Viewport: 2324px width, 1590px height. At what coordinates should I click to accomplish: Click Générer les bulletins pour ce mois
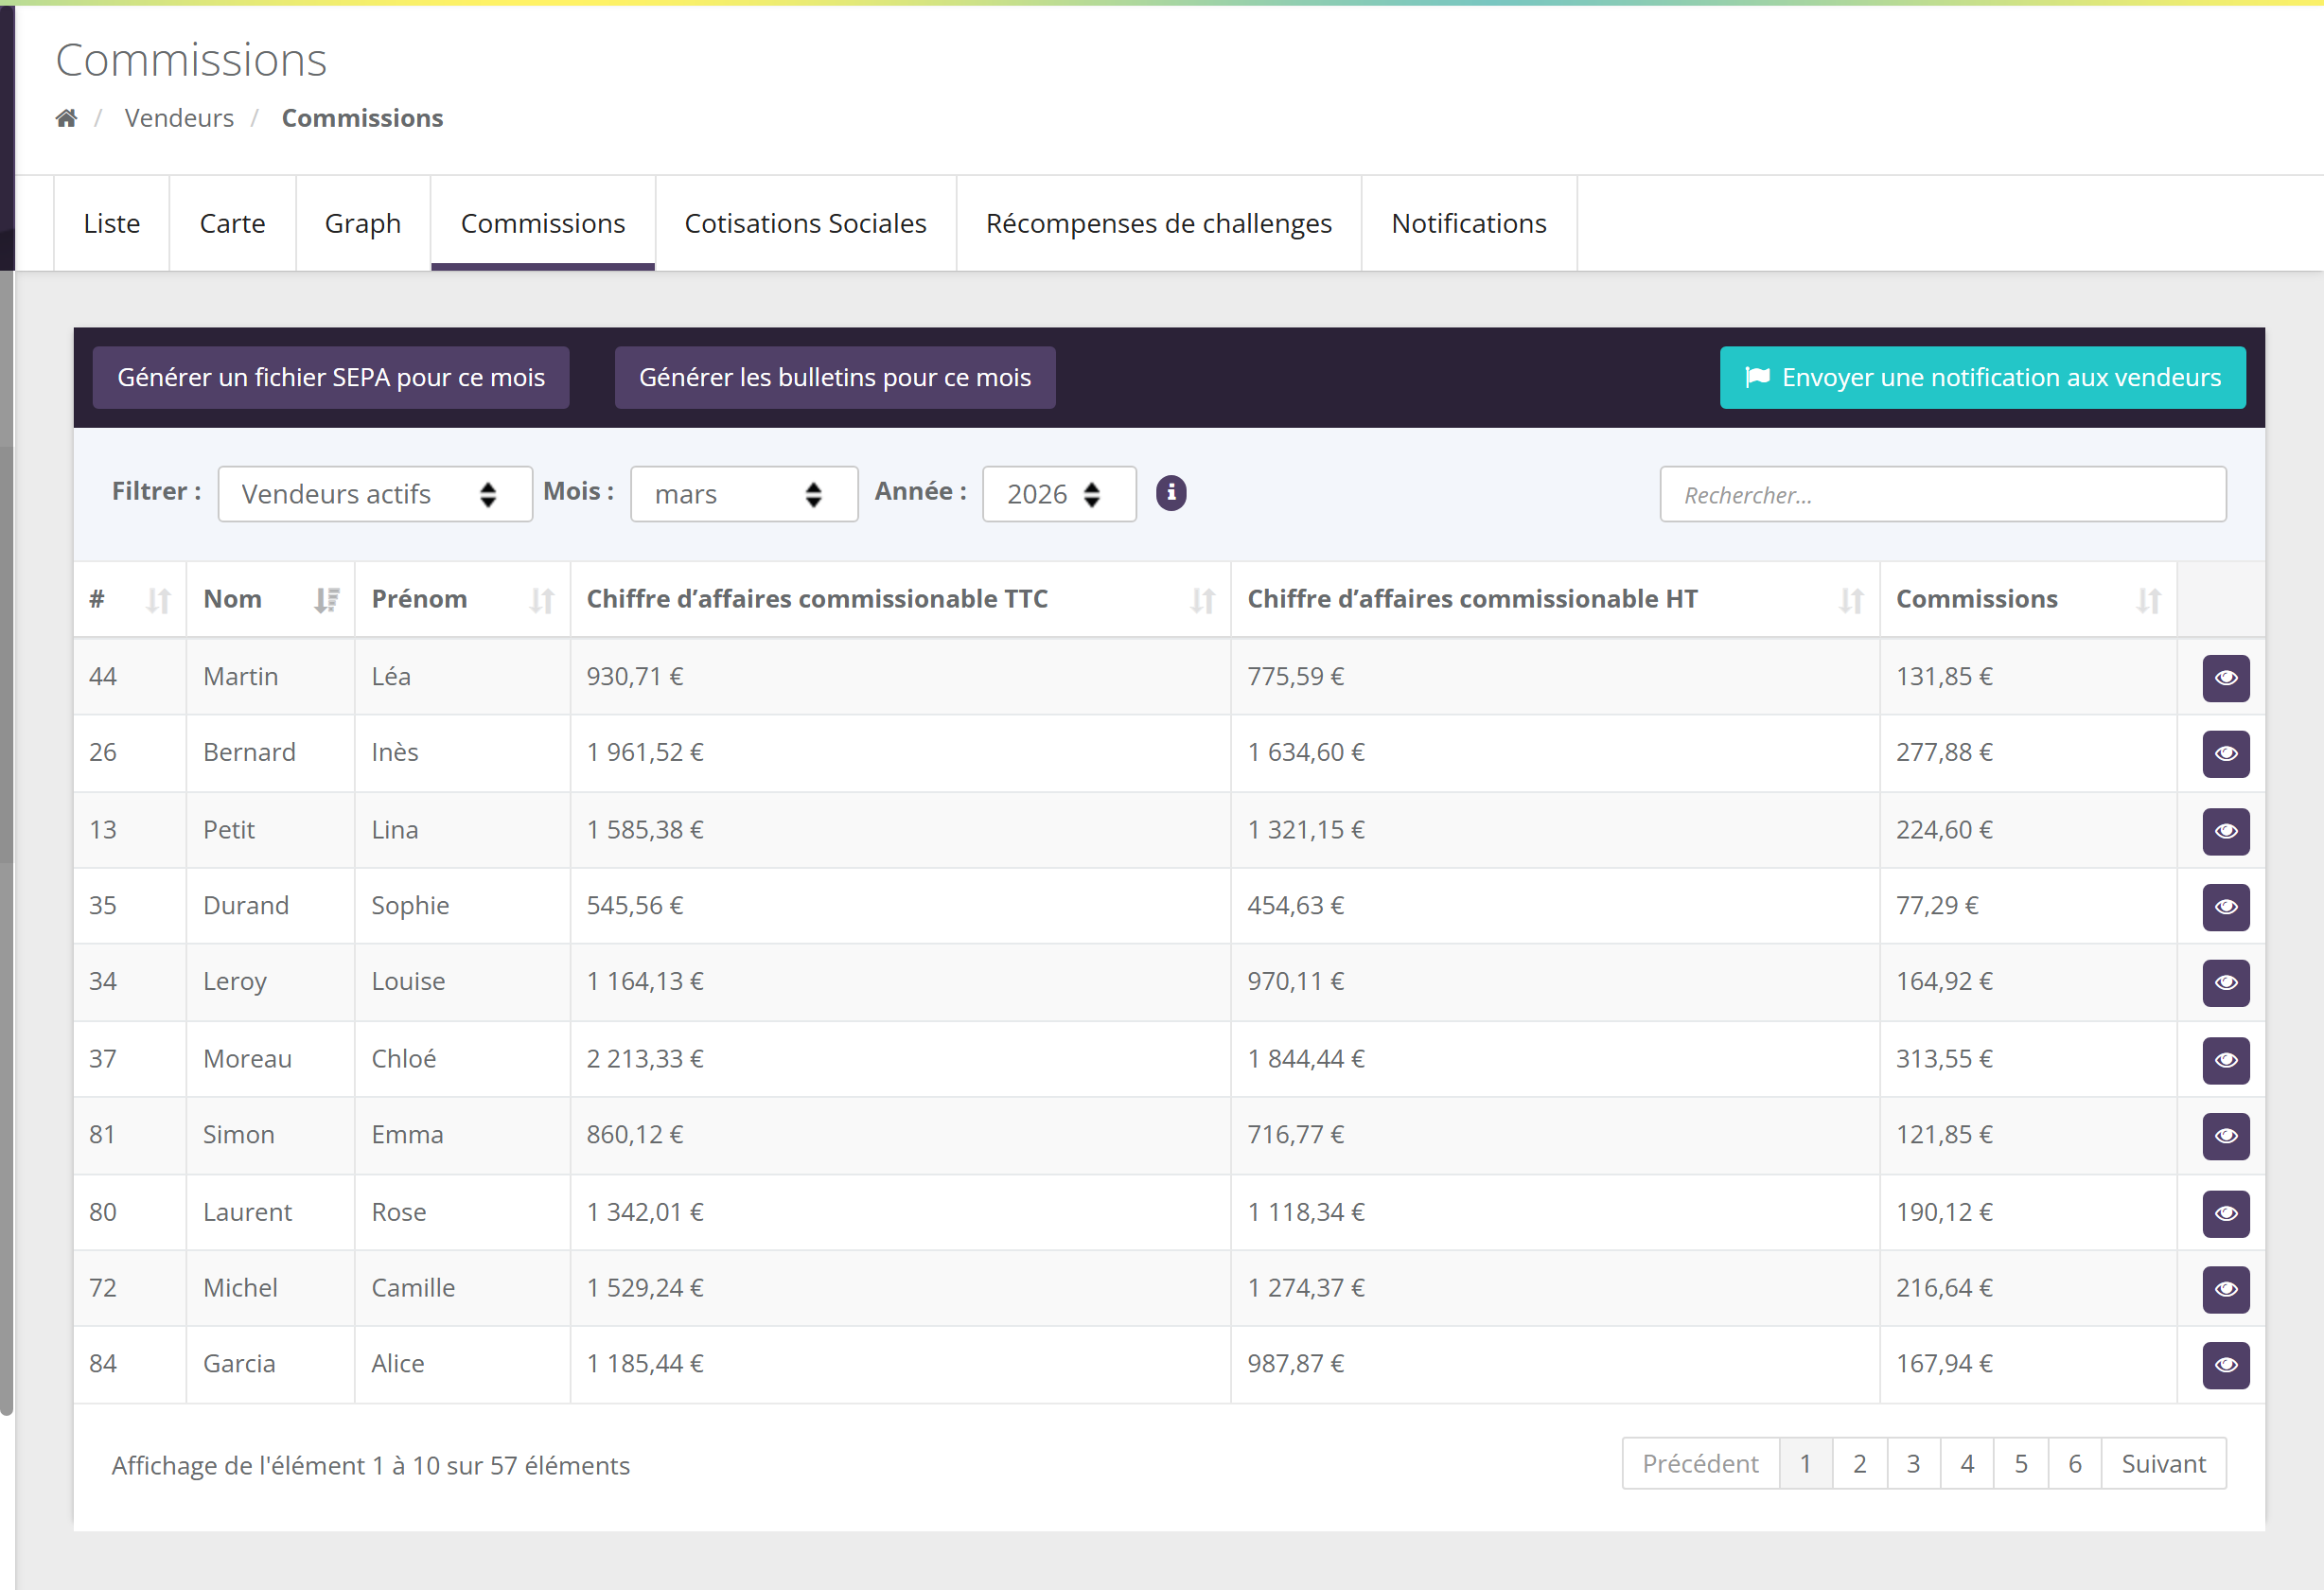[x=835, y=378]
